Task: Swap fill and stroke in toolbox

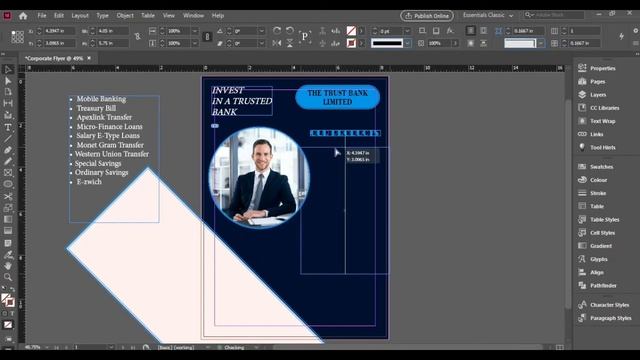Action: click(12, 289)
